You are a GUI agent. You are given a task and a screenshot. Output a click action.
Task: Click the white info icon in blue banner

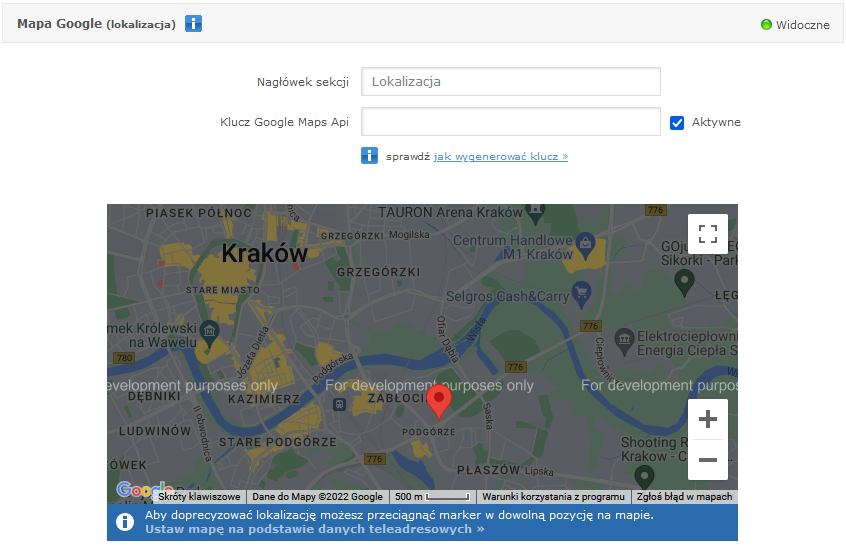pyautogui.click(x=125, y=522)
